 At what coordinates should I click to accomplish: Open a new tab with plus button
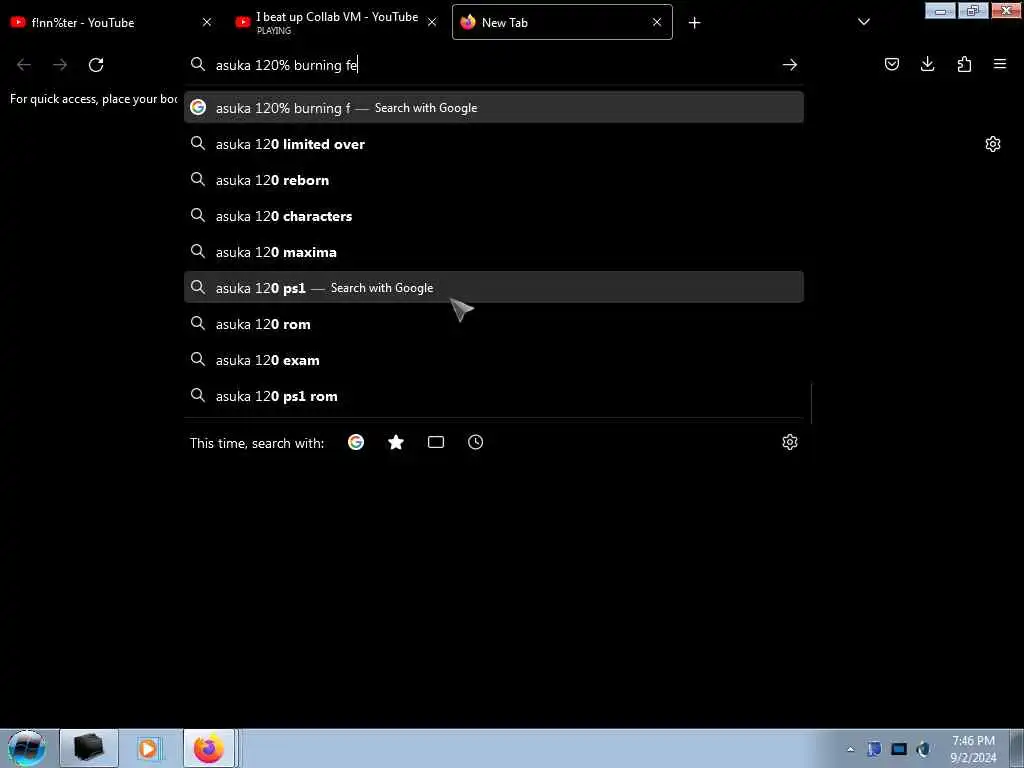pyautogui.click(x=694, y=23)
